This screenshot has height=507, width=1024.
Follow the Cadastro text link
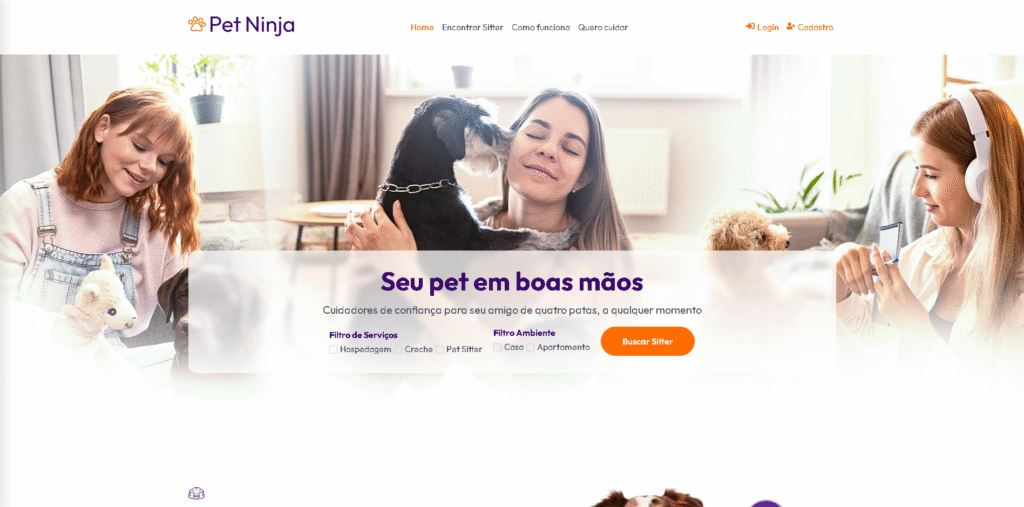click(x=815, y=27)
